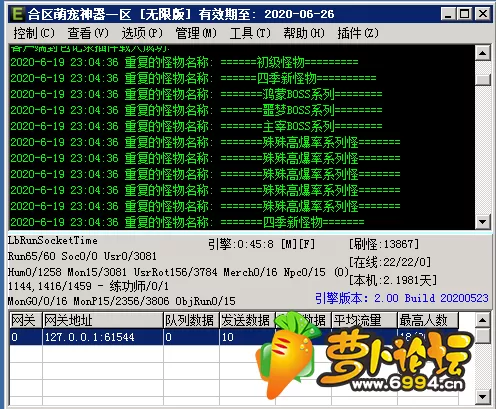496x409 pixels.
Task: Open the 控制(C) menu
Action: 34,33
